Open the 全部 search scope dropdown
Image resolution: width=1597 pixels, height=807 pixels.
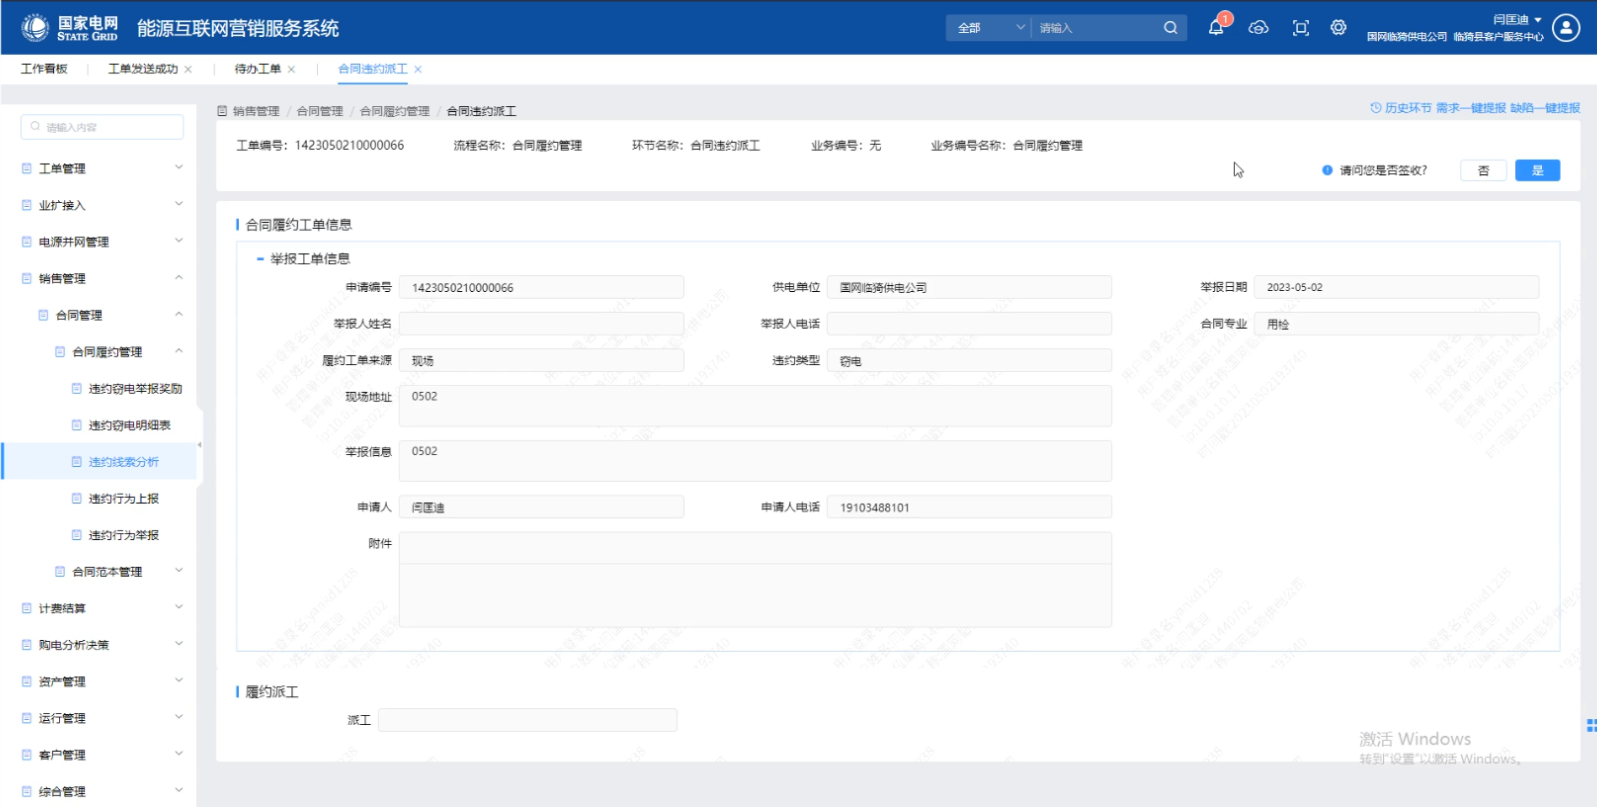pos(988,28)
